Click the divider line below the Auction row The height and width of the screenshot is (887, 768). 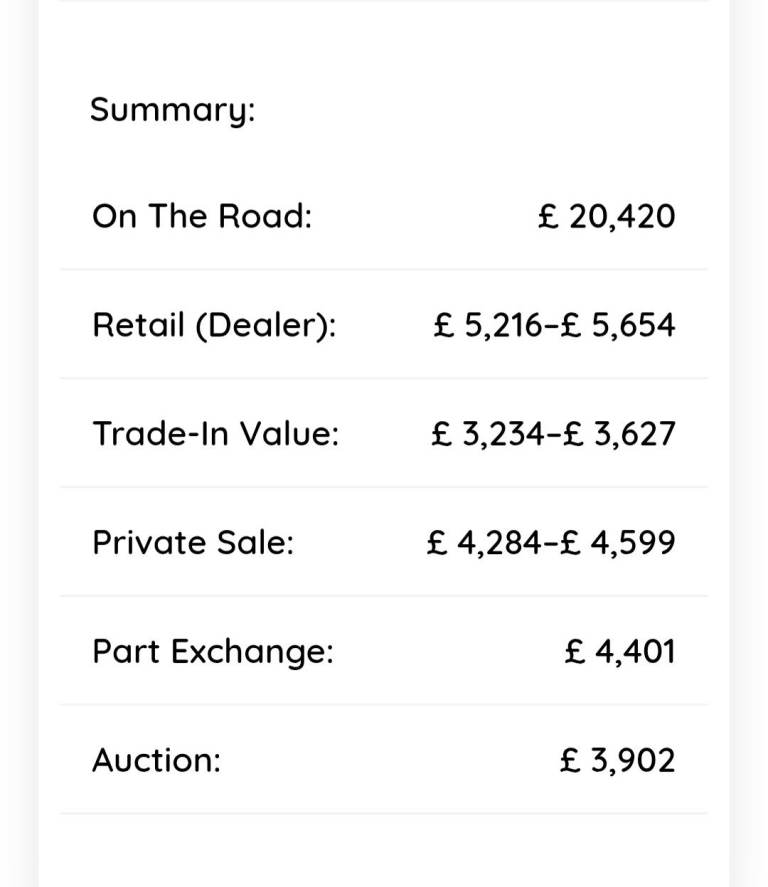(384, 814)
